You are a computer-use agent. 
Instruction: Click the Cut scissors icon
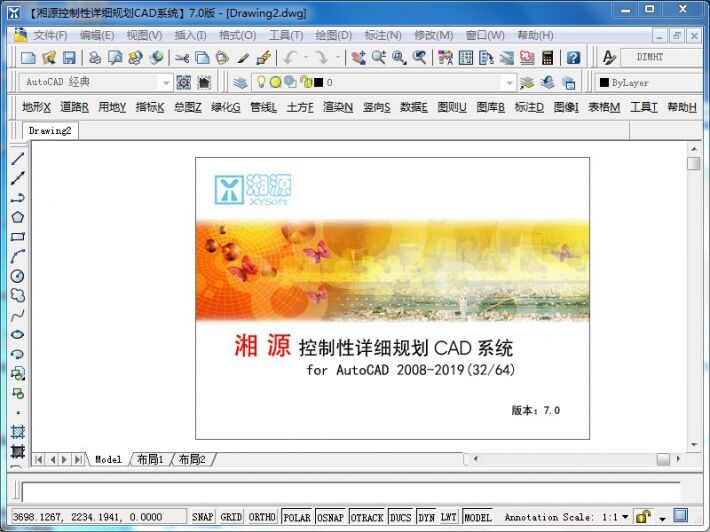(x=182, y=58)
